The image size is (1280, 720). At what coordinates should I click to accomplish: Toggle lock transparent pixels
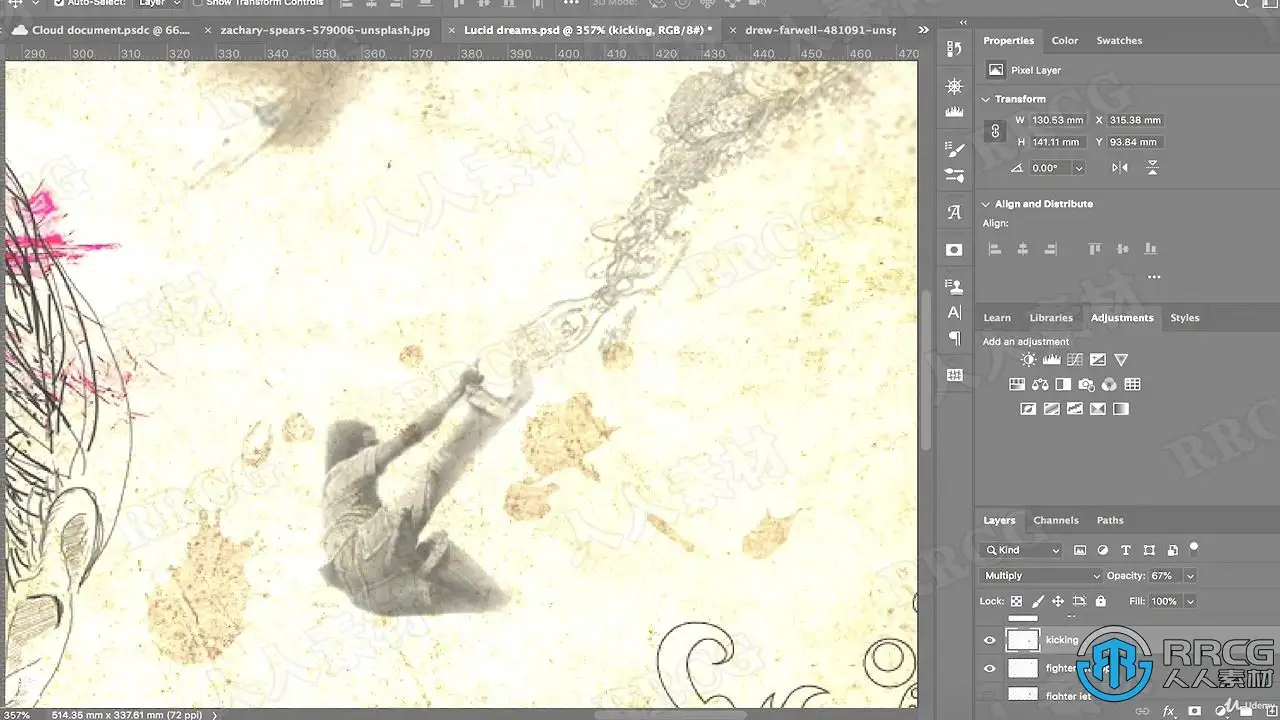coord(1017,601)
